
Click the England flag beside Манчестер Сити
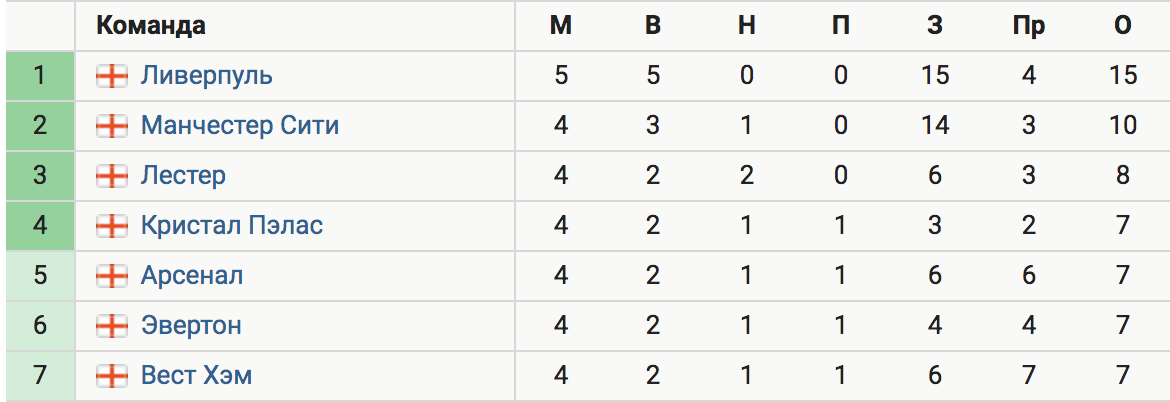tap(112, 126)
